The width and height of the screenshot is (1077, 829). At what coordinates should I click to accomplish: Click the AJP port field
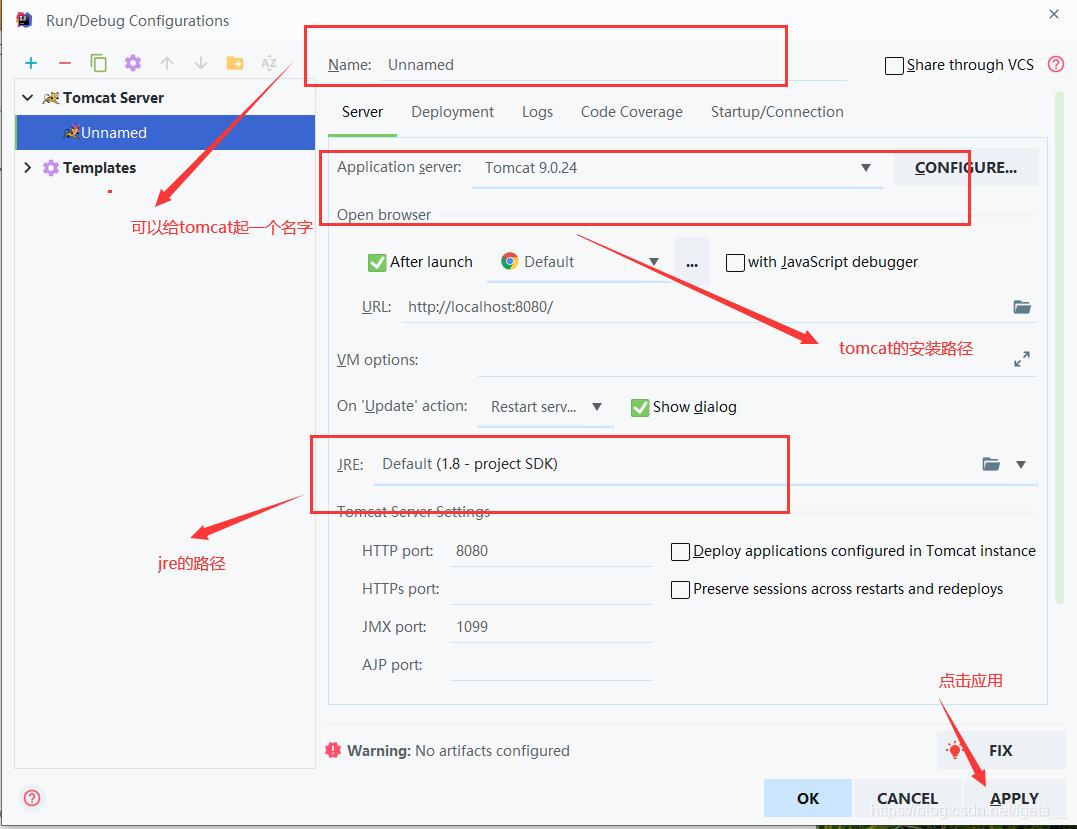click(x=551, y=665)
